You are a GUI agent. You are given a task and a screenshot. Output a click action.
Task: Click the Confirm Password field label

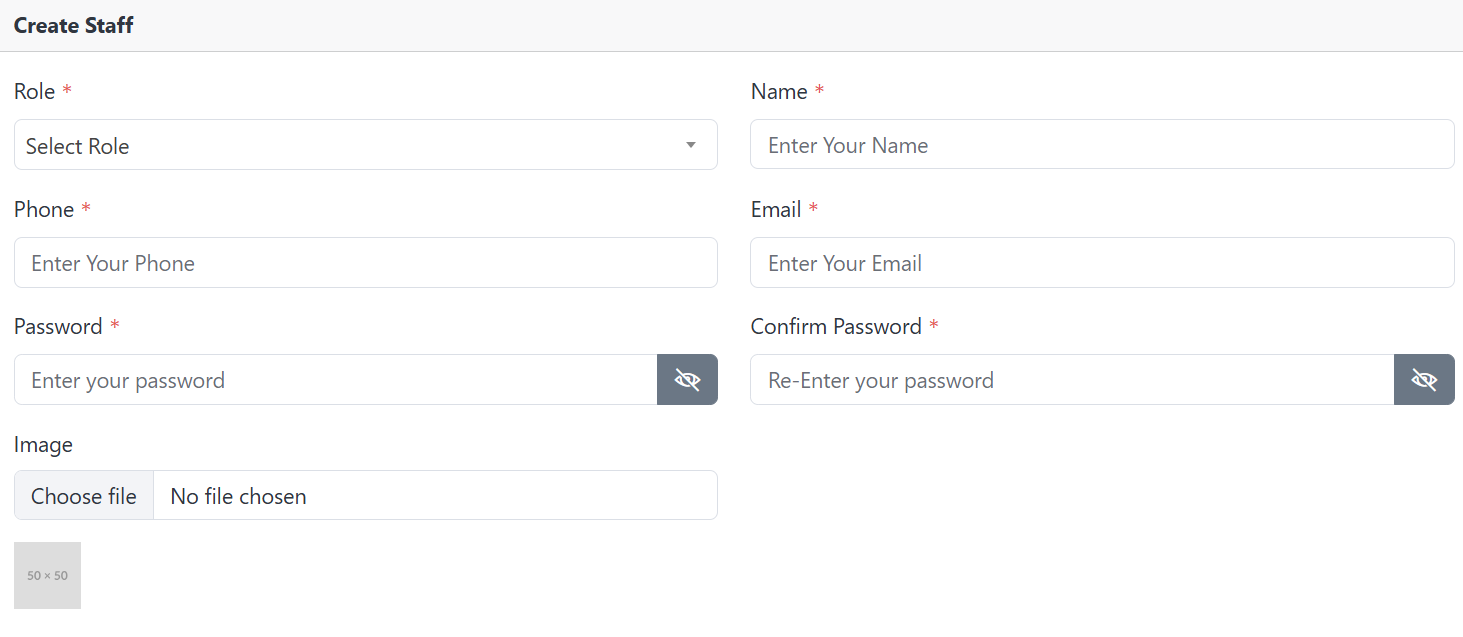[836, 327]
